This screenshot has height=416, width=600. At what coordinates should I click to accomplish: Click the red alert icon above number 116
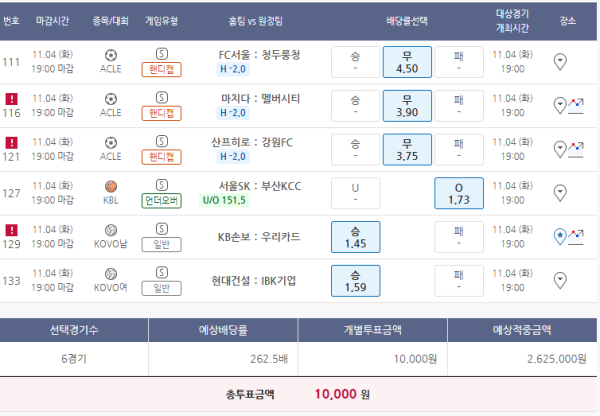[12, 98]
